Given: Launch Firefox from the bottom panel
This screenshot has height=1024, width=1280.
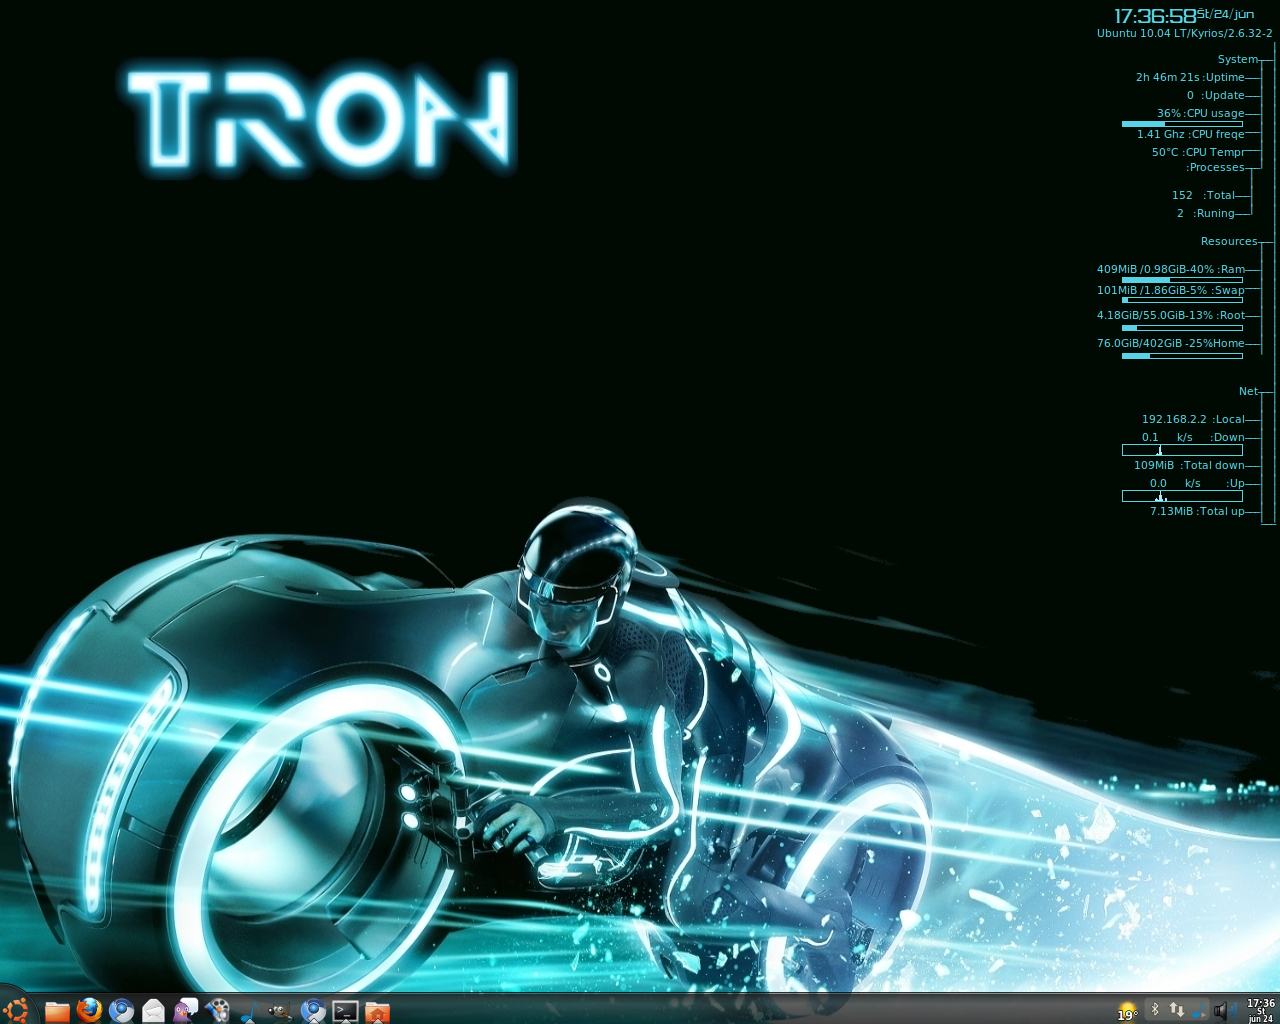Looking at the screenshot, I should pos(89,1010).
